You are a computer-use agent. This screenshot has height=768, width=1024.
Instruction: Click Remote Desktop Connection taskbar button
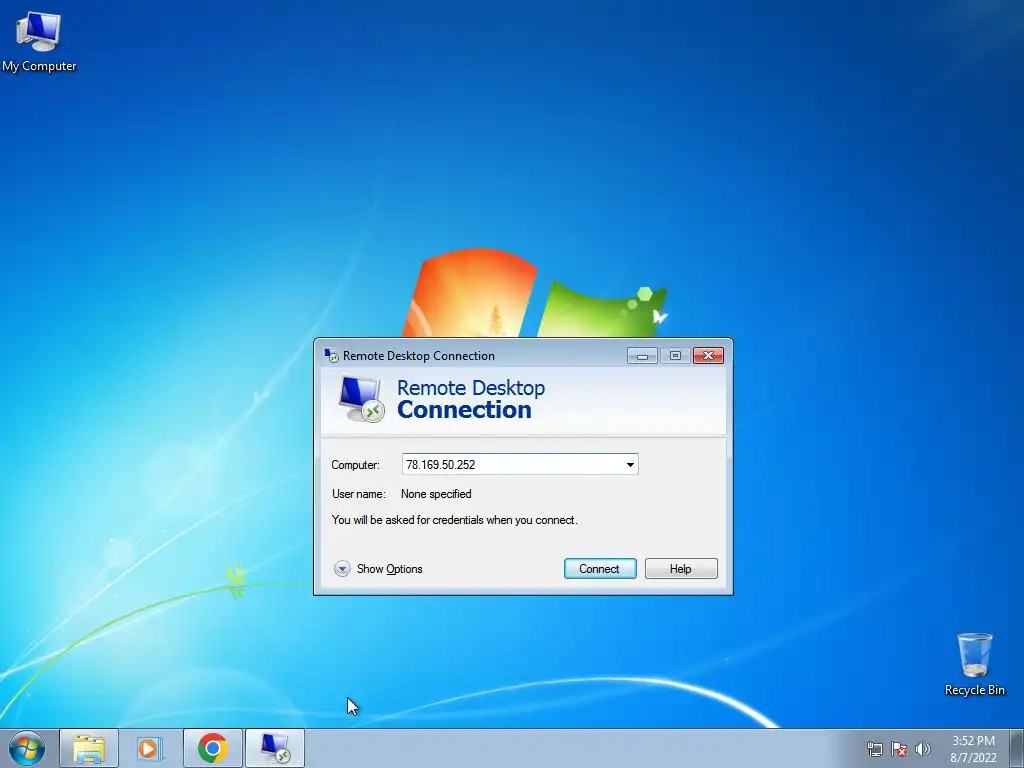click(275, 748)
